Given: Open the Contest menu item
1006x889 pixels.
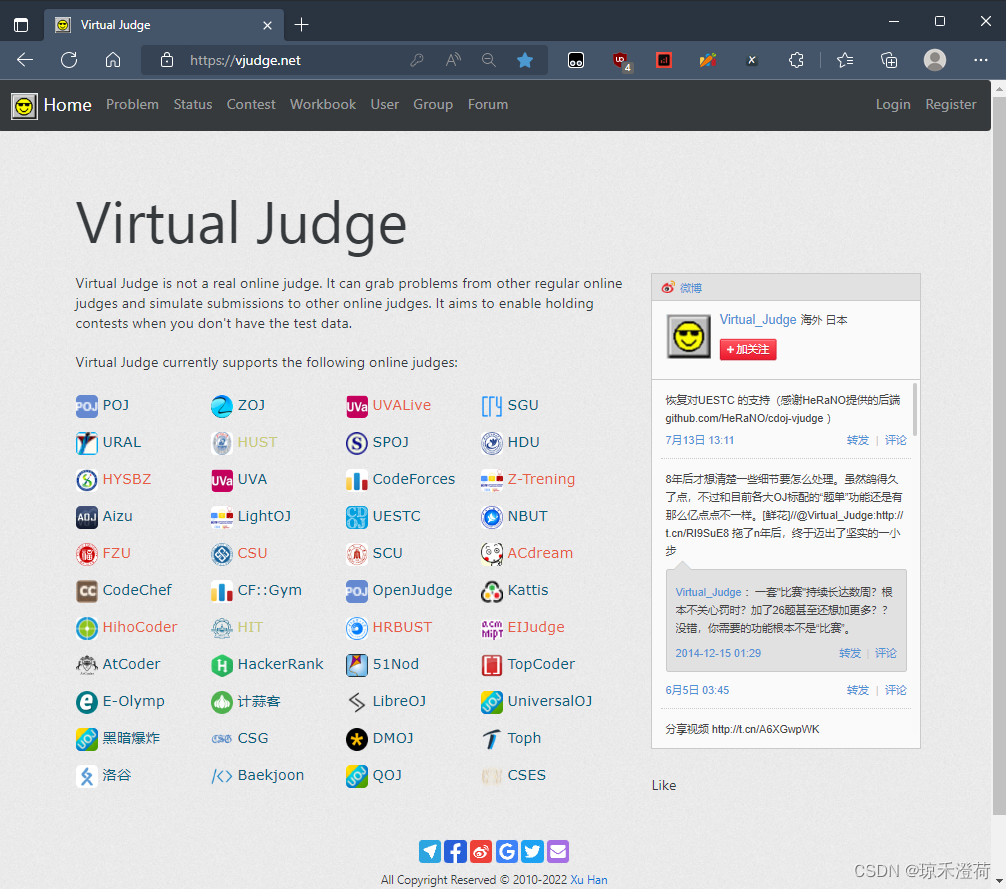Looking at the screenshot, I should [x=251, y=104].
